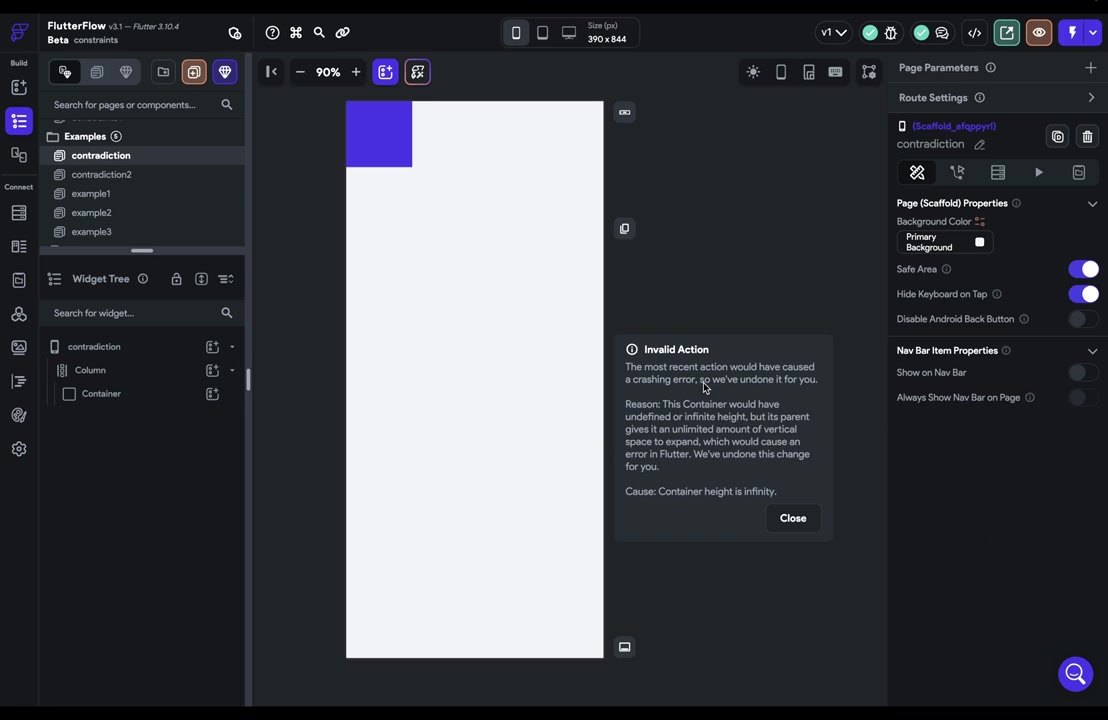Select phone device preview
The width and height of the screenshot is (1108, 720).
[516, 33]
